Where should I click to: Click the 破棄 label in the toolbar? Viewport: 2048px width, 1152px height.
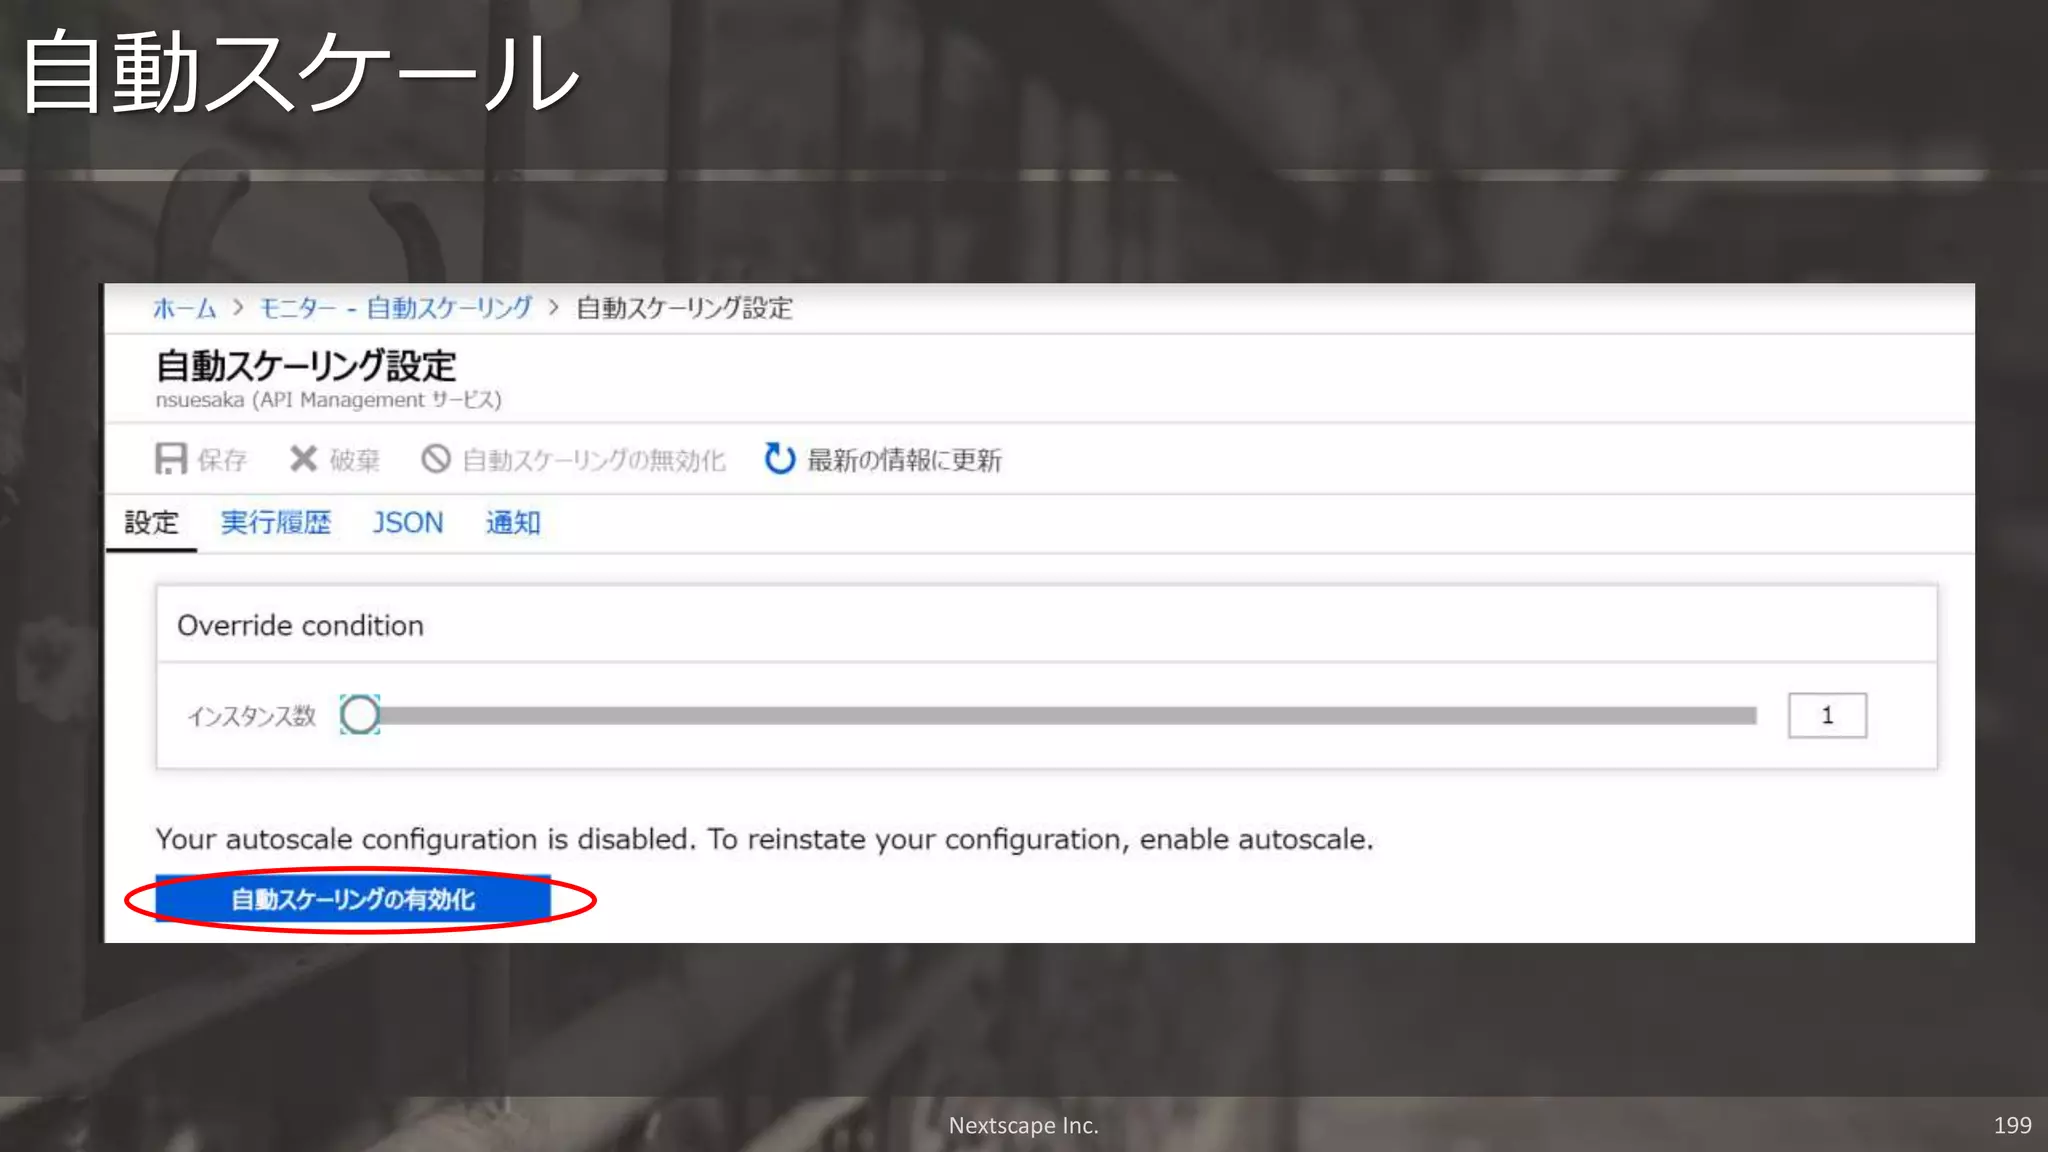coord(355,460)
